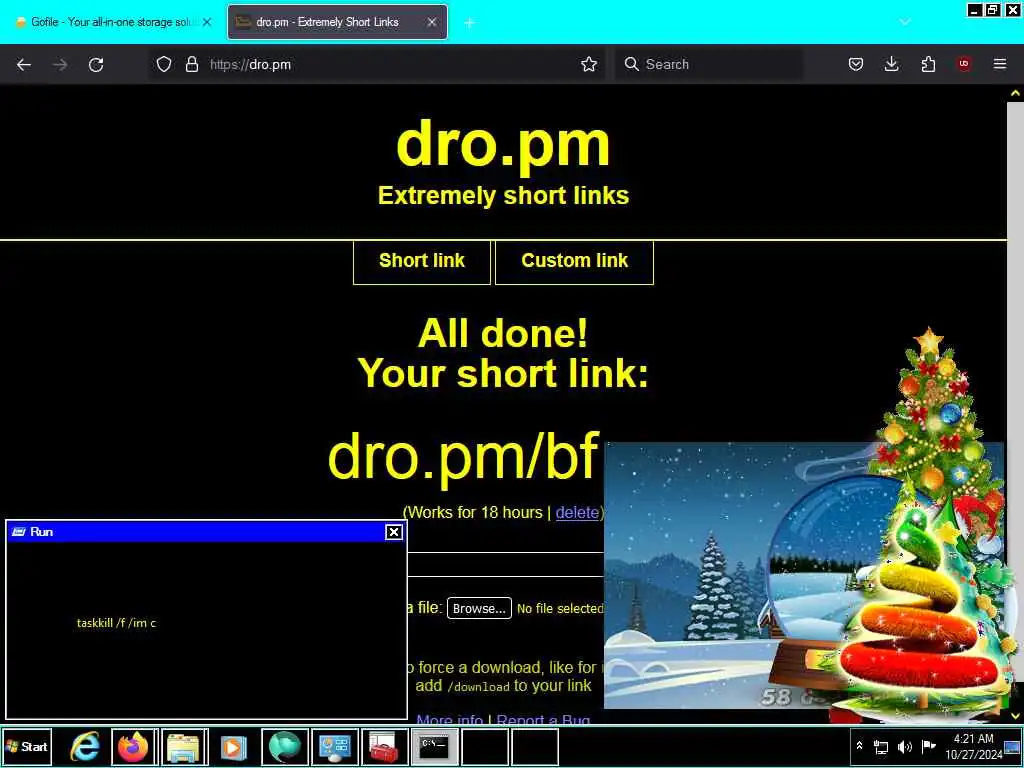
Task: Click the red toolbox taskbar icon
Action: tap(384, 746)
